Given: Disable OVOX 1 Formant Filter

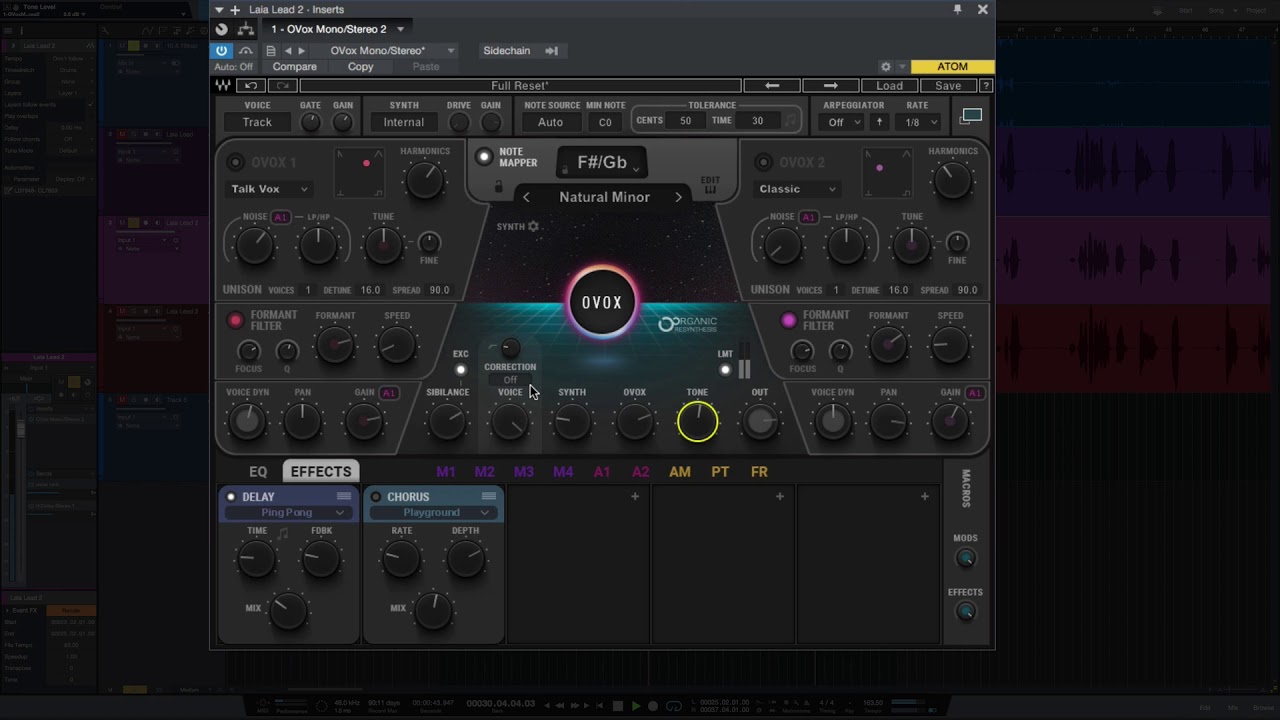Looking at the screenshot, I should 236,320.
